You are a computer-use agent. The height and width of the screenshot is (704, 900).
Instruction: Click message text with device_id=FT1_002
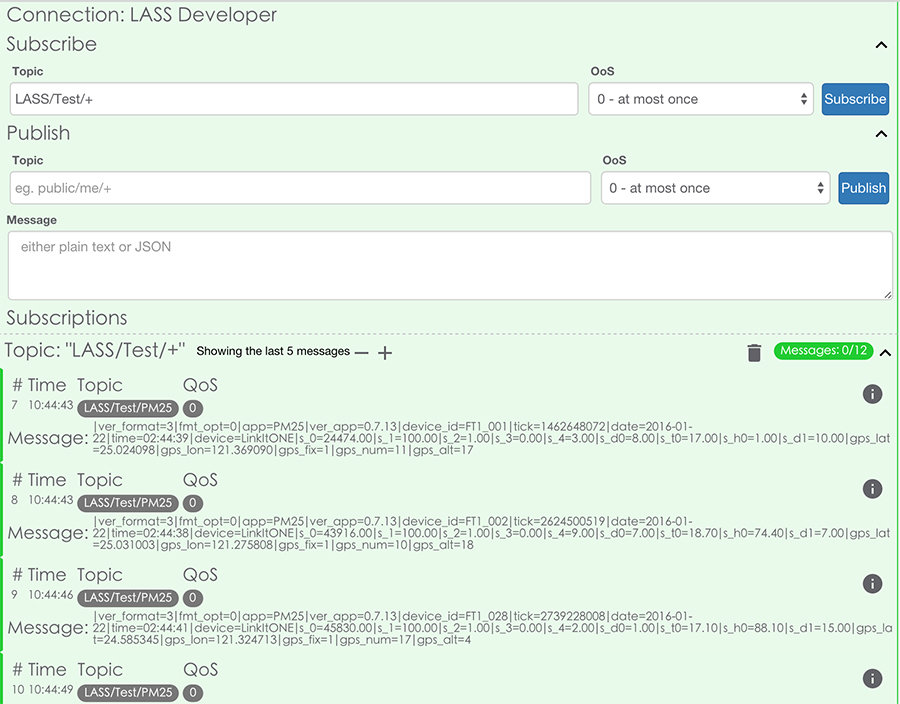tap(491, 533)
